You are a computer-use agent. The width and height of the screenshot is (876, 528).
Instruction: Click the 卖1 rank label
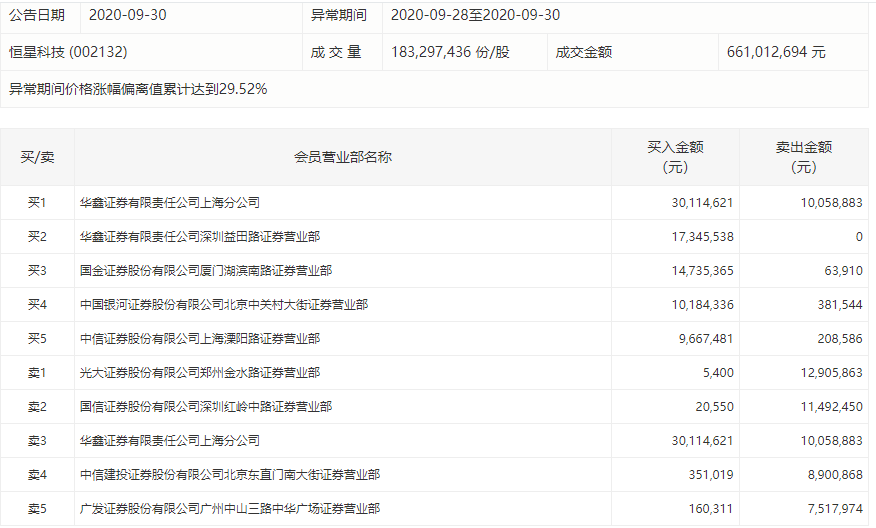37,373
